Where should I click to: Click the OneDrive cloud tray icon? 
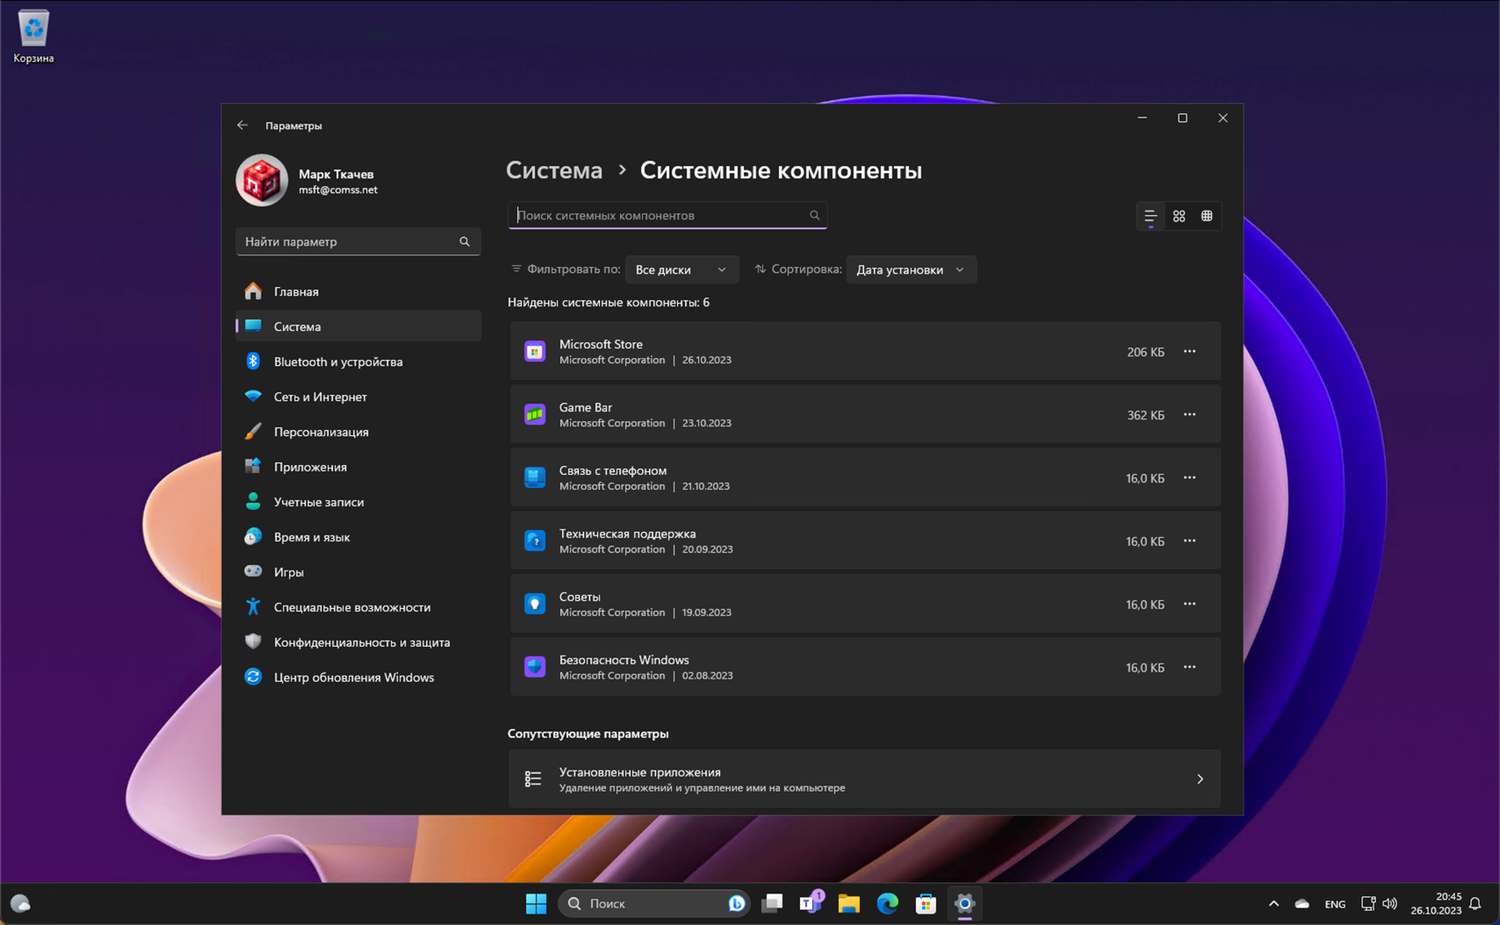(1302, 904)
